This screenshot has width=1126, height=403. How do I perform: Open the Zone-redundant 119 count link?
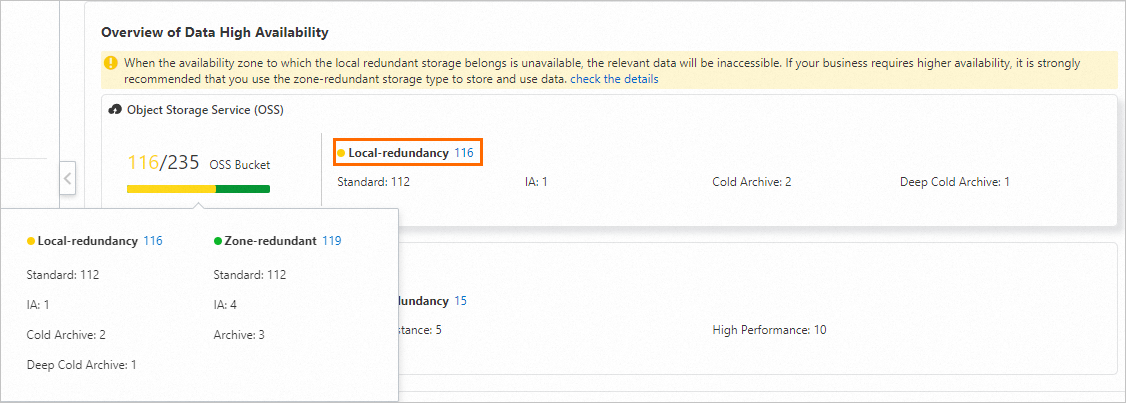pos(332,241)
